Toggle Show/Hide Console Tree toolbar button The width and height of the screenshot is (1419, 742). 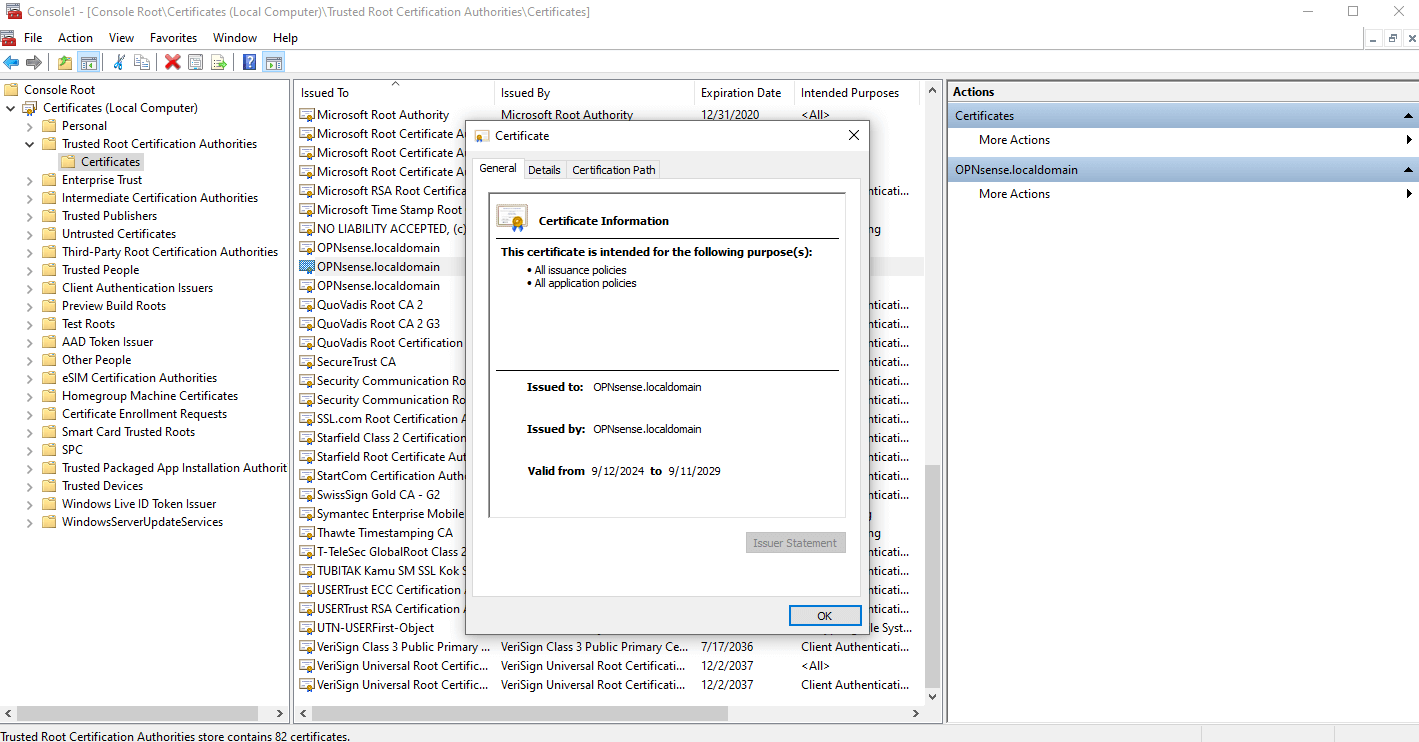tap(89, 63)
